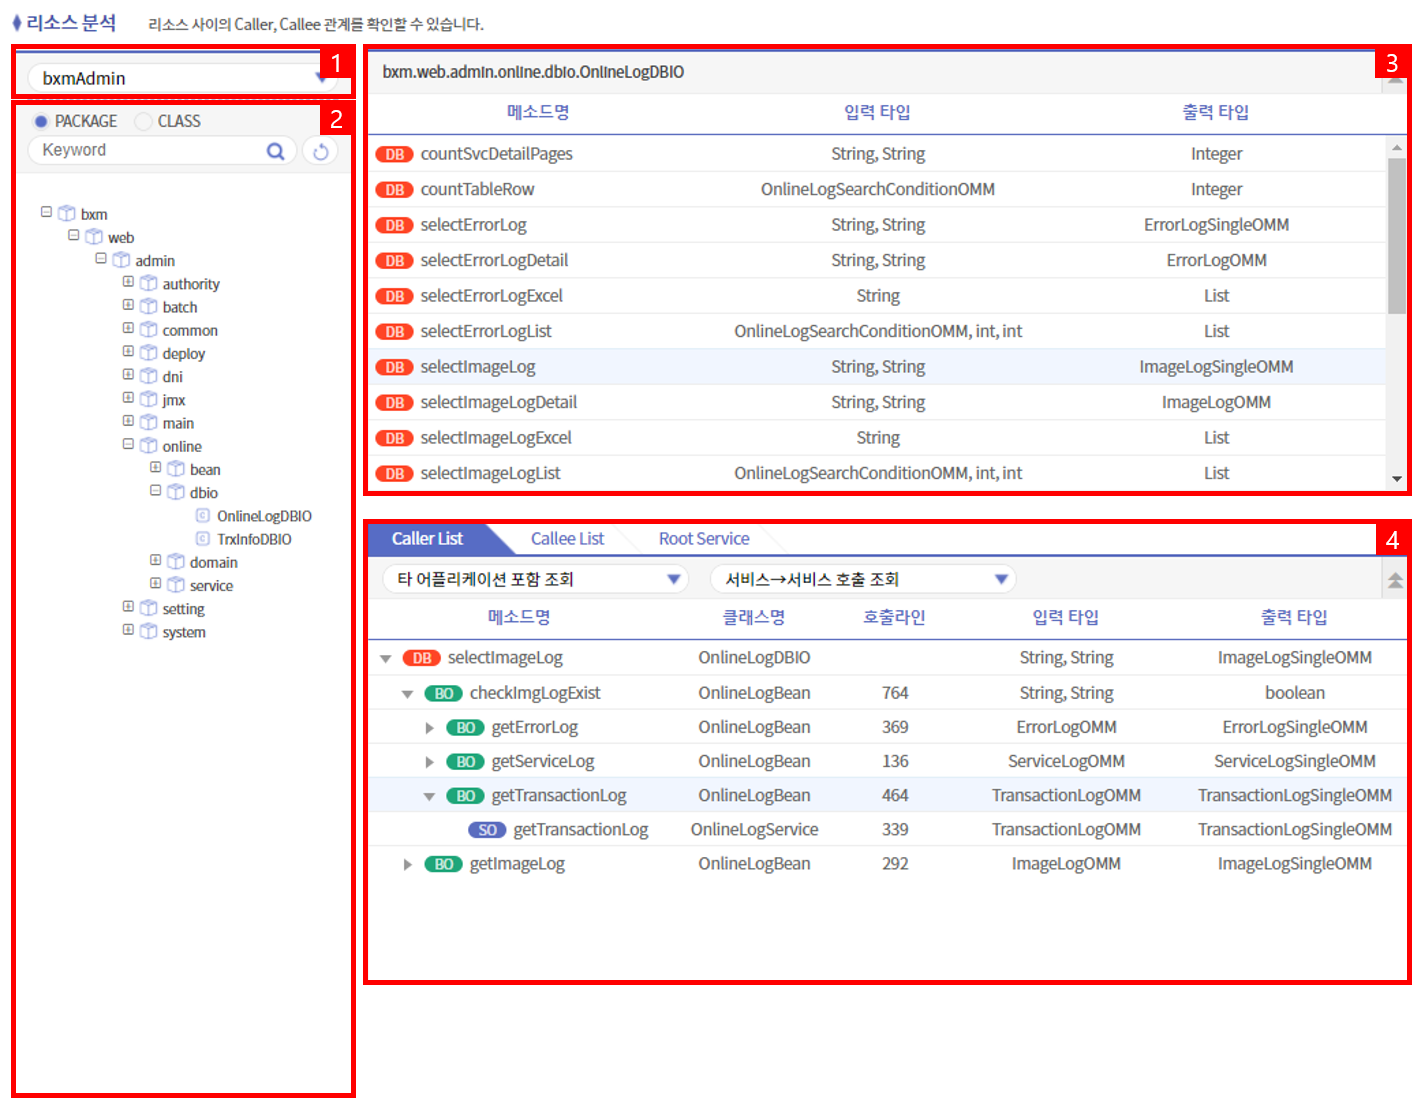Click the BO badge of getImageLog
The height and width of the screenshot is (1107, 1421).
tap(444, 864)
